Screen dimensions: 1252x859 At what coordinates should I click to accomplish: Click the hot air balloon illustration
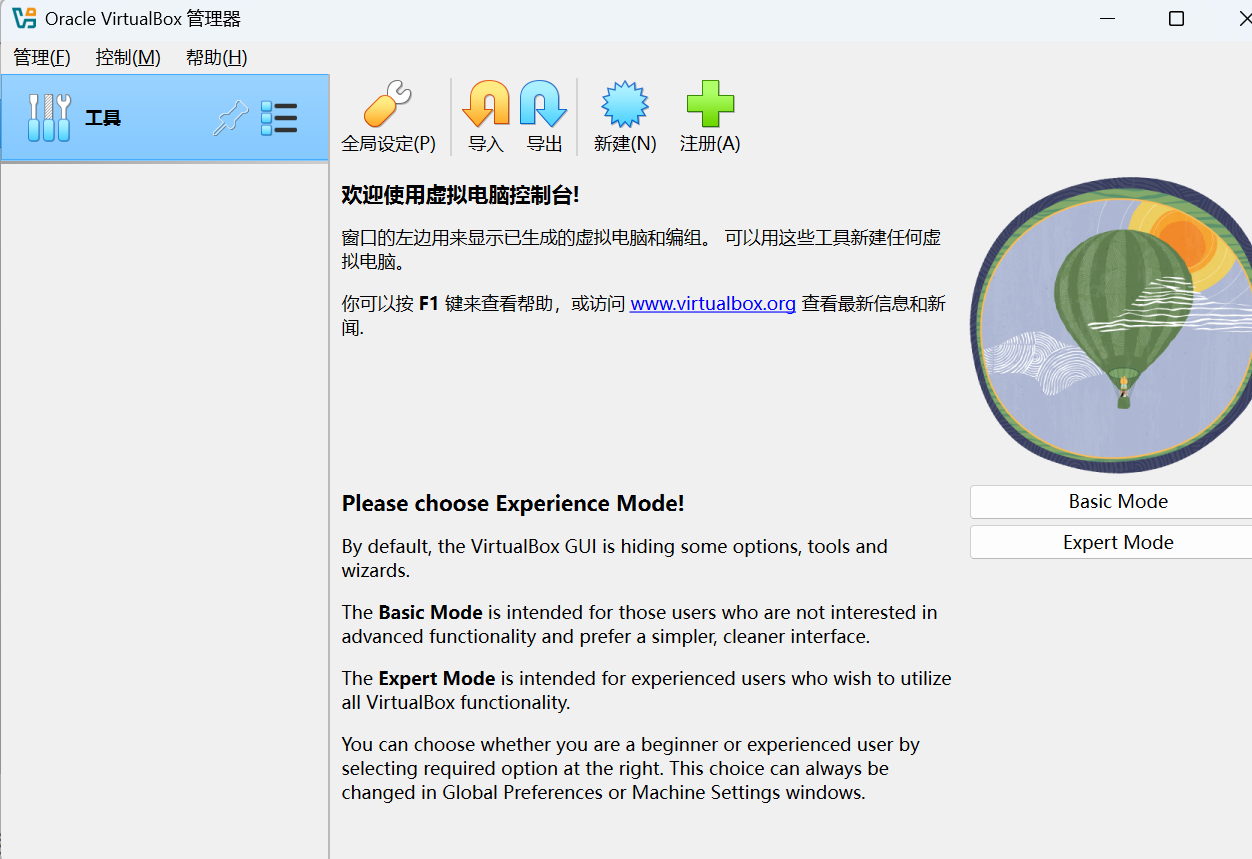click(1111, 325)
